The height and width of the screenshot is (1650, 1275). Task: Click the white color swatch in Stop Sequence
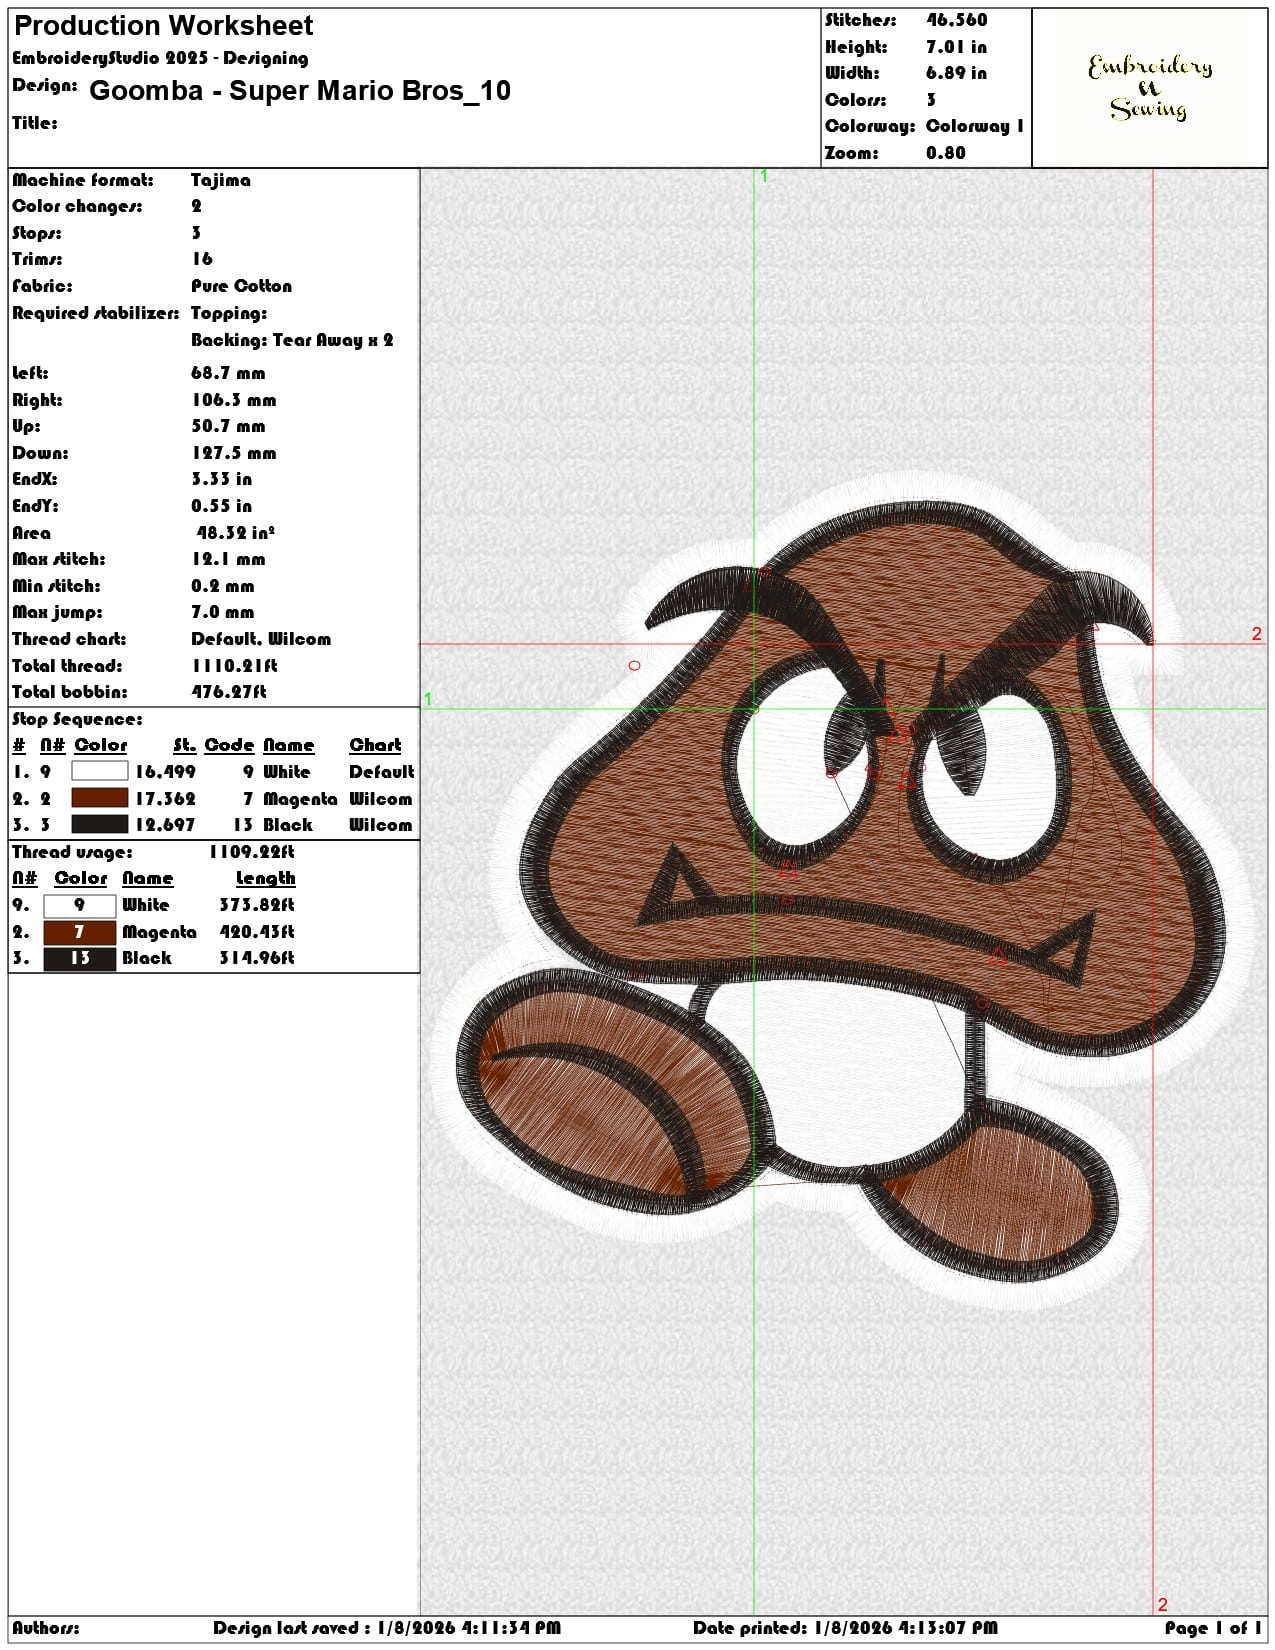99,771
